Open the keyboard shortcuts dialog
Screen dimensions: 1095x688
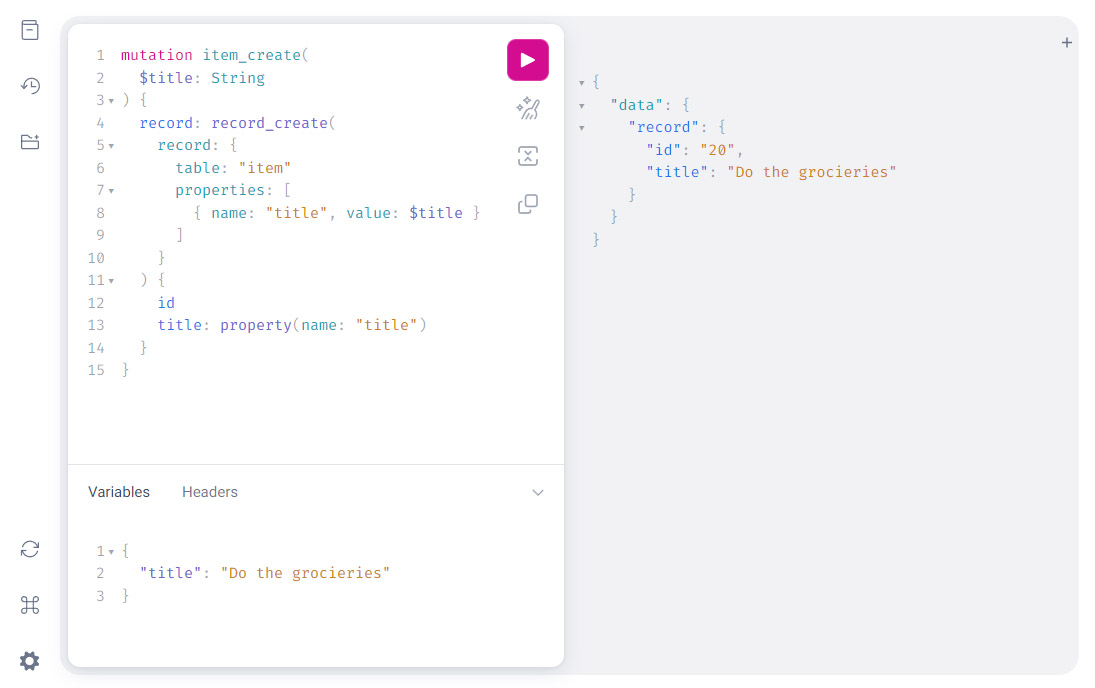tap(29, 605)
